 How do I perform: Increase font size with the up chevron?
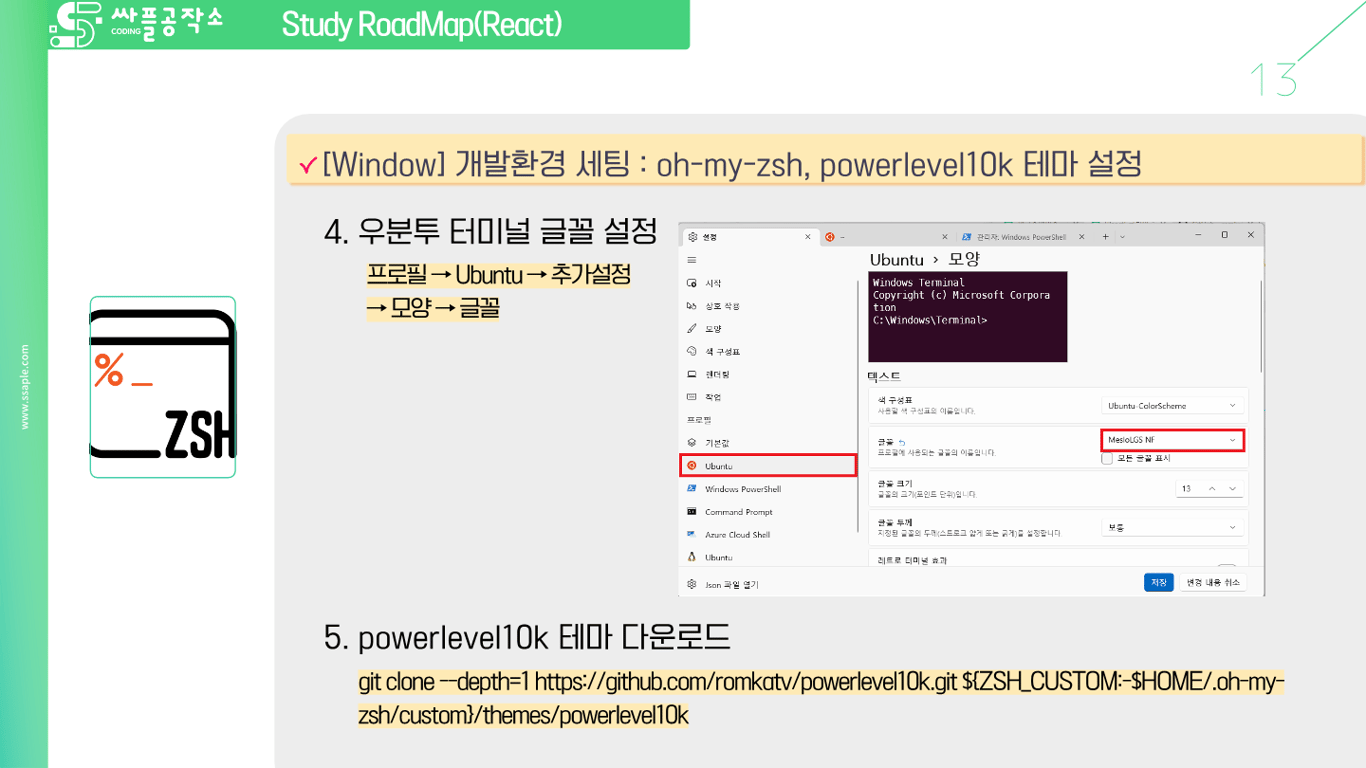[1212, 489]
